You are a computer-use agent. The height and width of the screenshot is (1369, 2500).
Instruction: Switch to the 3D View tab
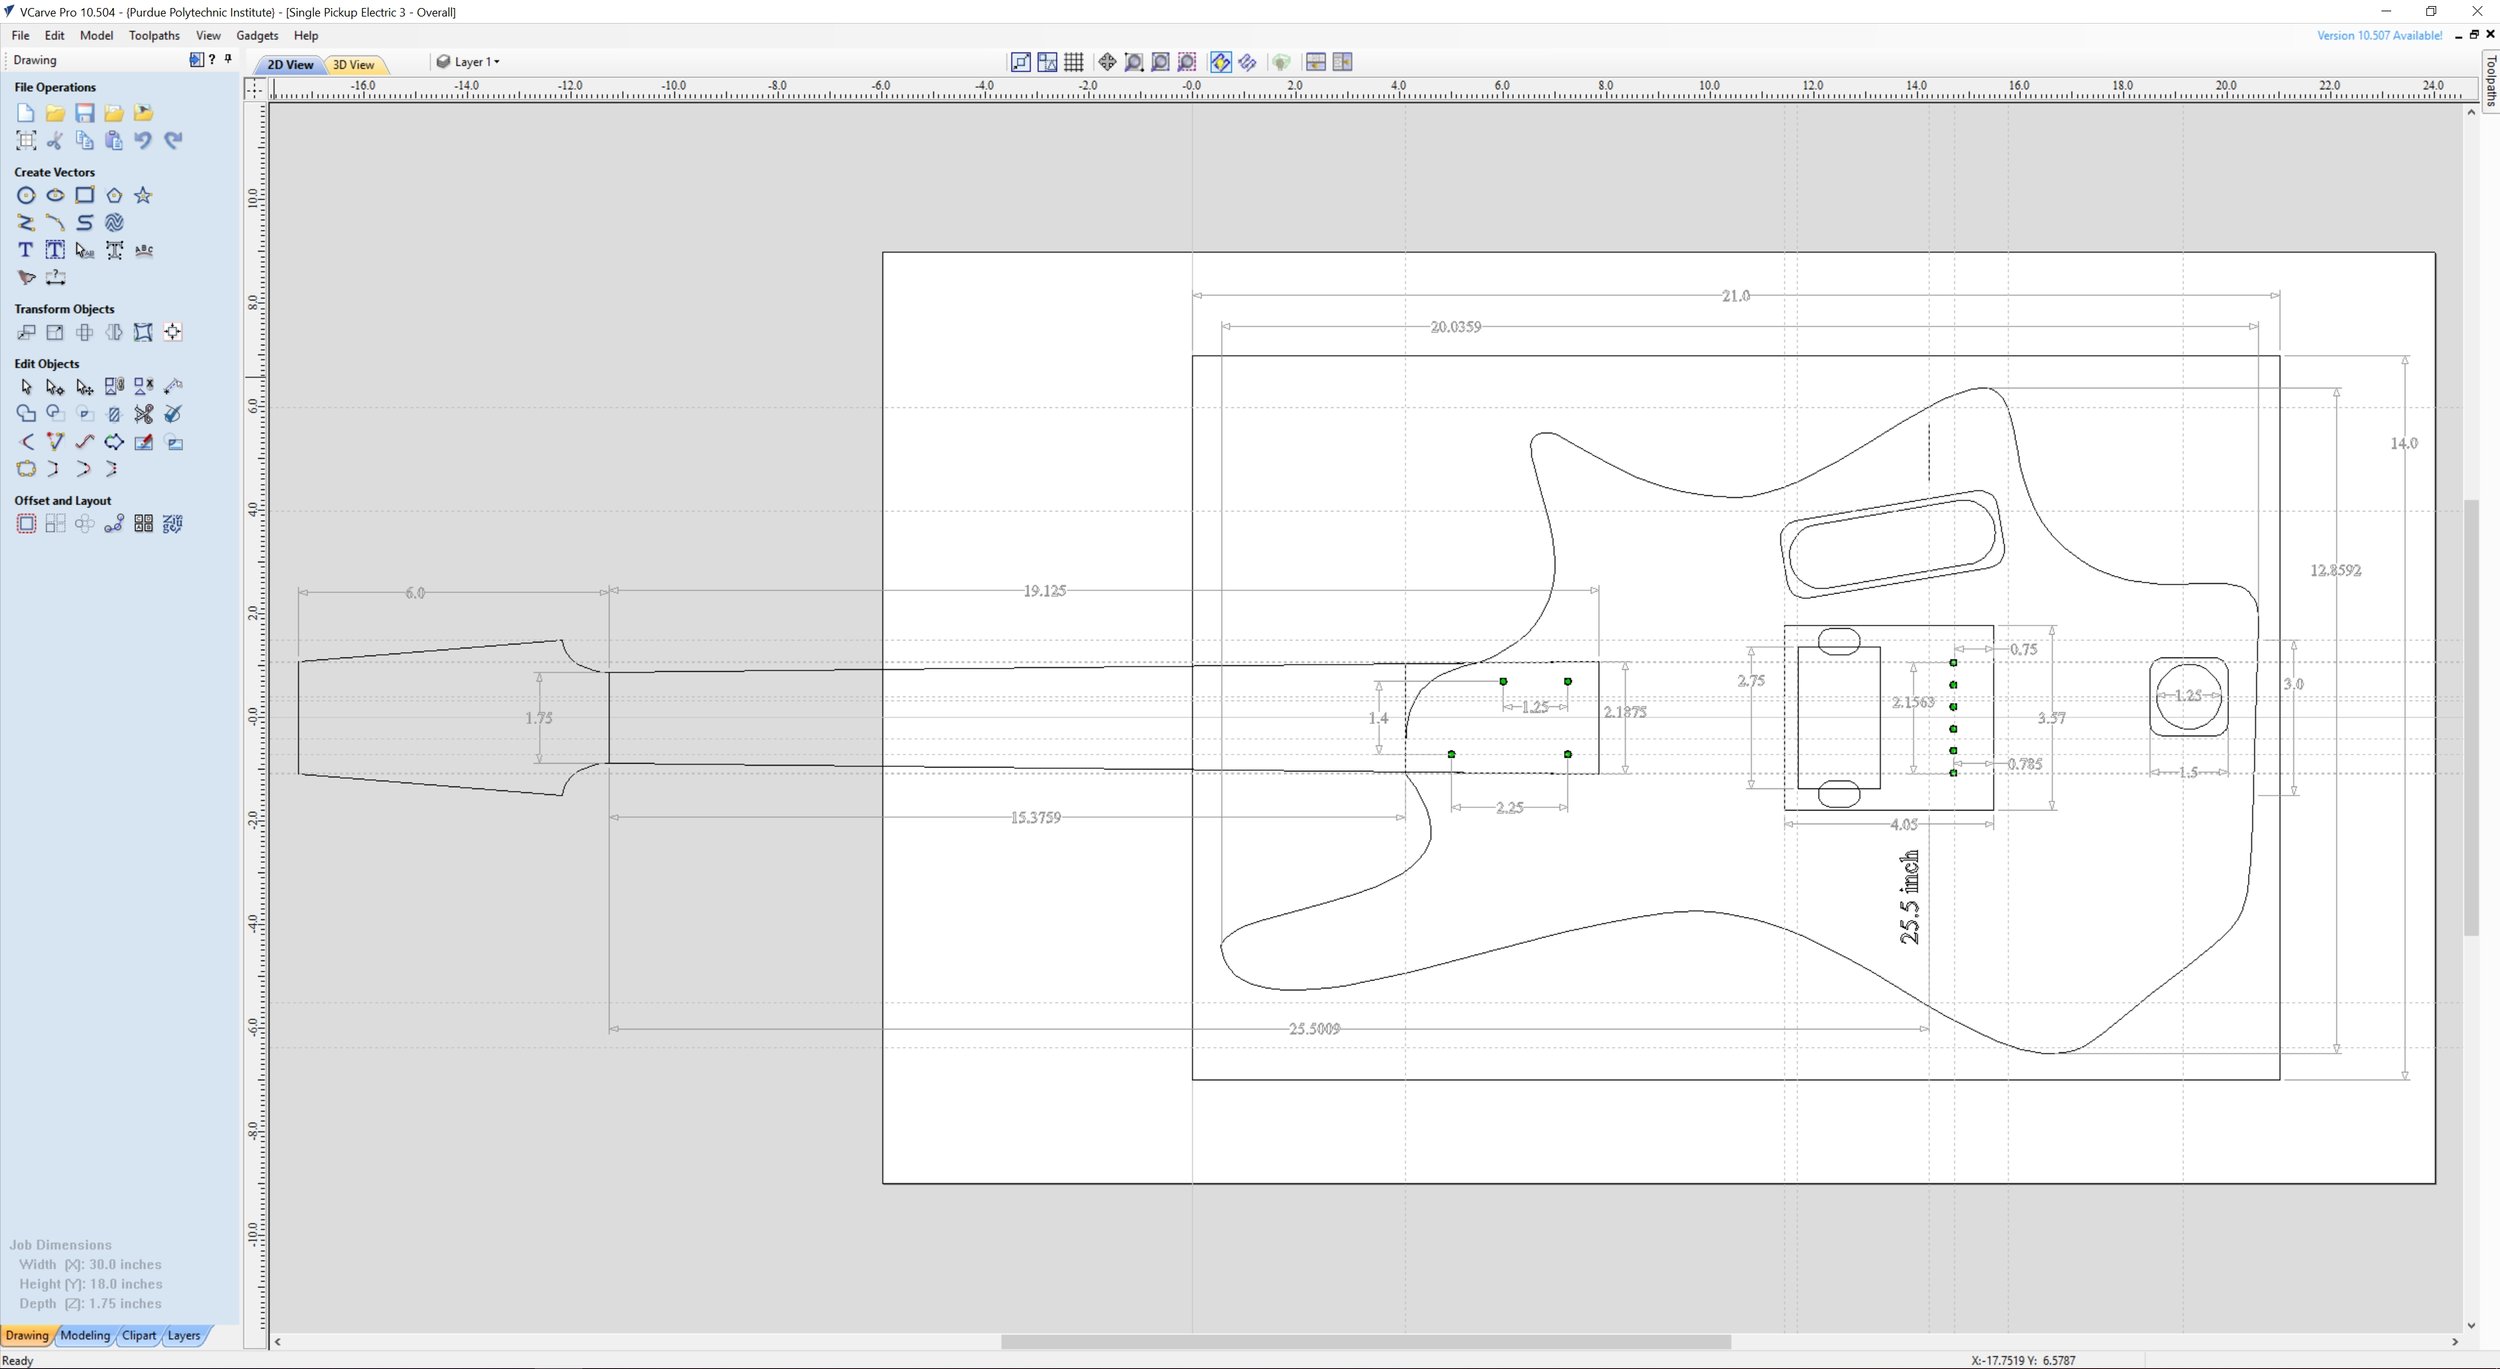click(x=353, y=65)
